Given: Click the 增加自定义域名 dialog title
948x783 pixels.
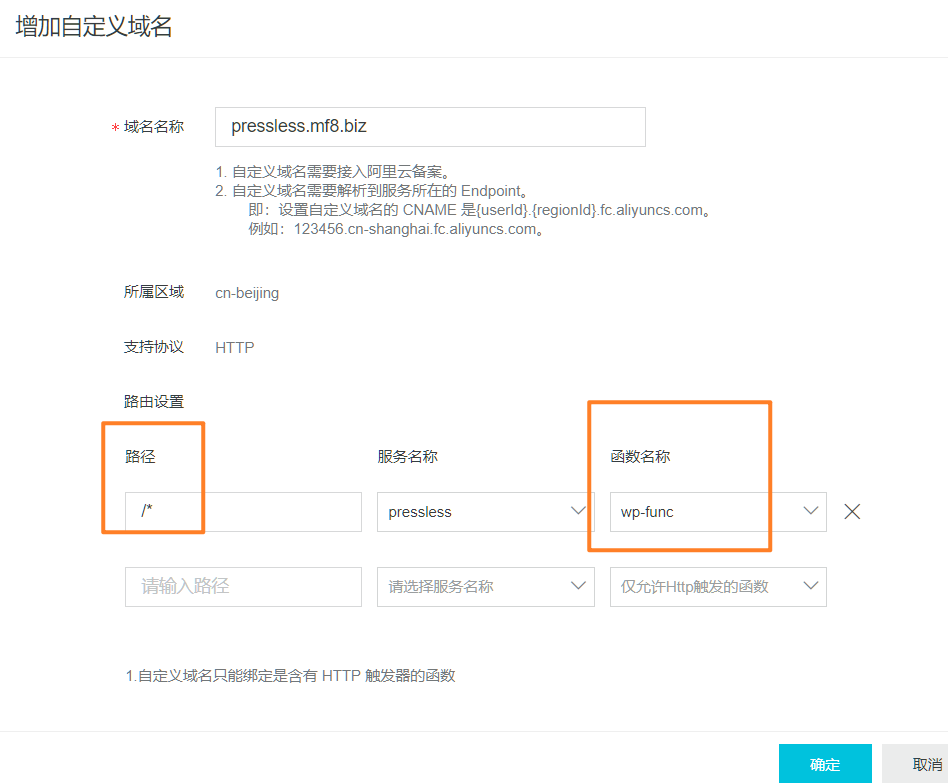Looking at the screenshot, I should 94,27.
